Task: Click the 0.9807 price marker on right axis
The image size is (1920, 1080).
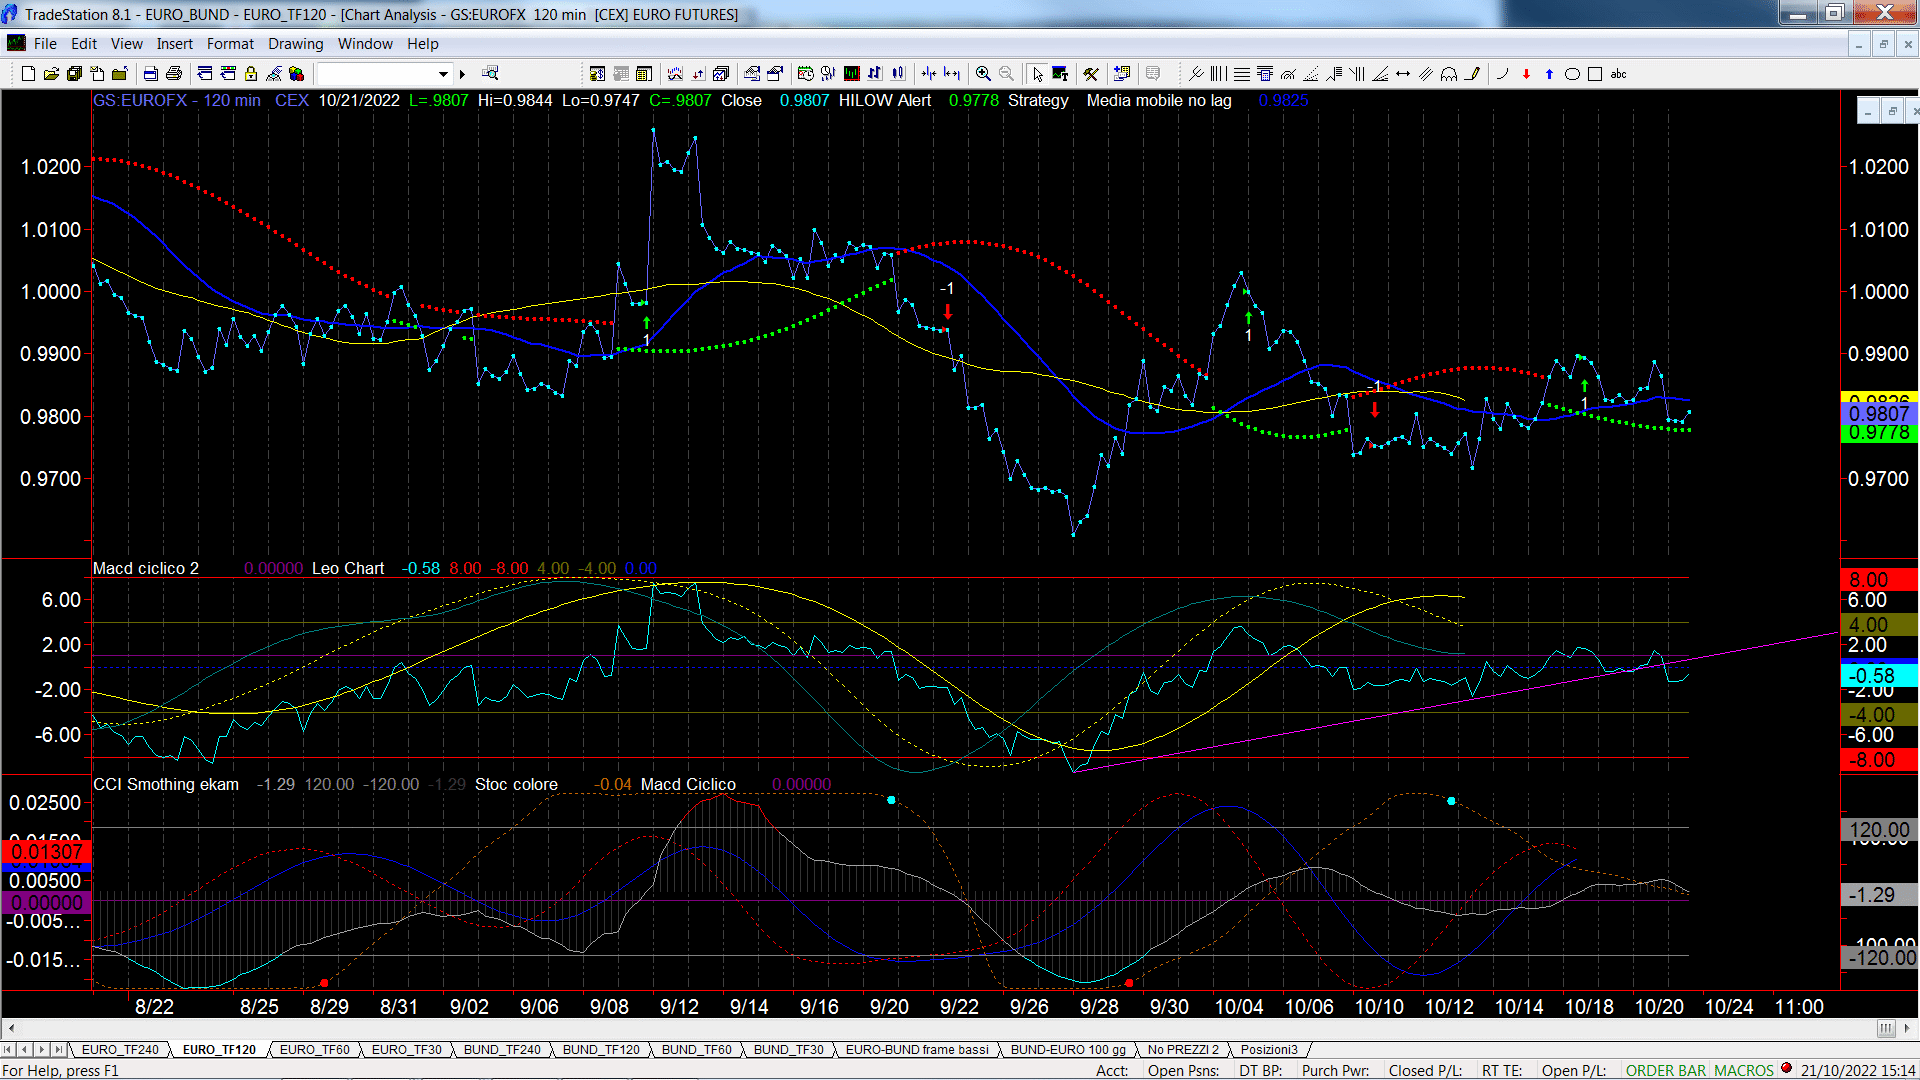Action: pyautogui.click(x=1879, y=414)
